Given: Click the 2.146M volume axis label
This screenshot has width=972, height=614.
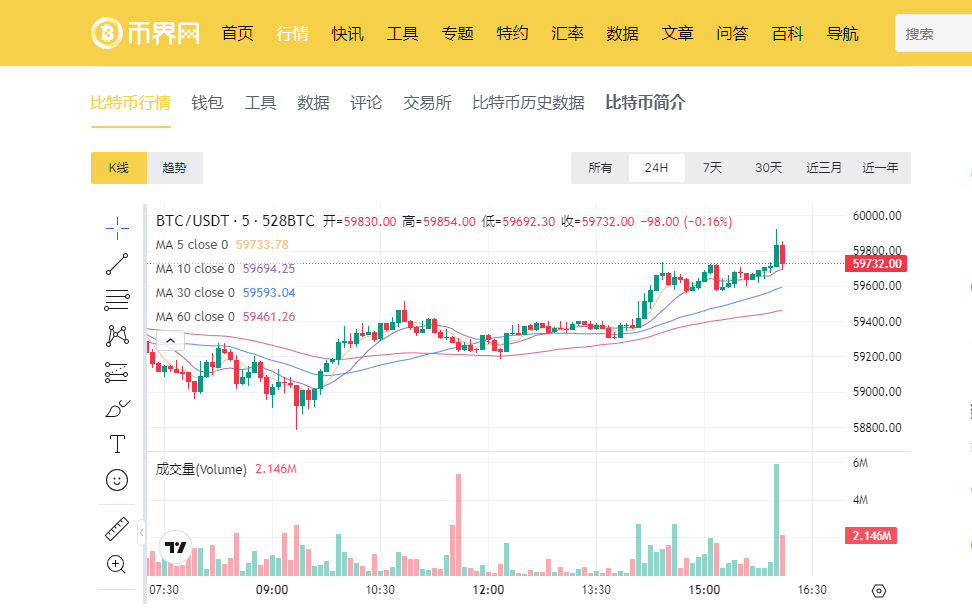Looking at the screenshot, I should coord(871,536).
